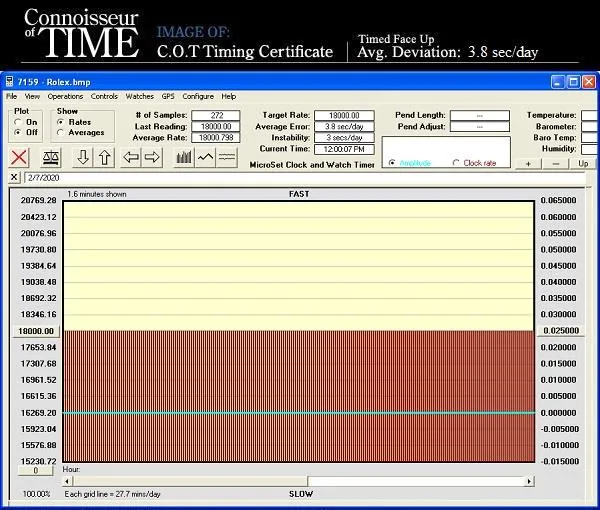Click the balance scale toolbar icon

click(x=51, y=157)
